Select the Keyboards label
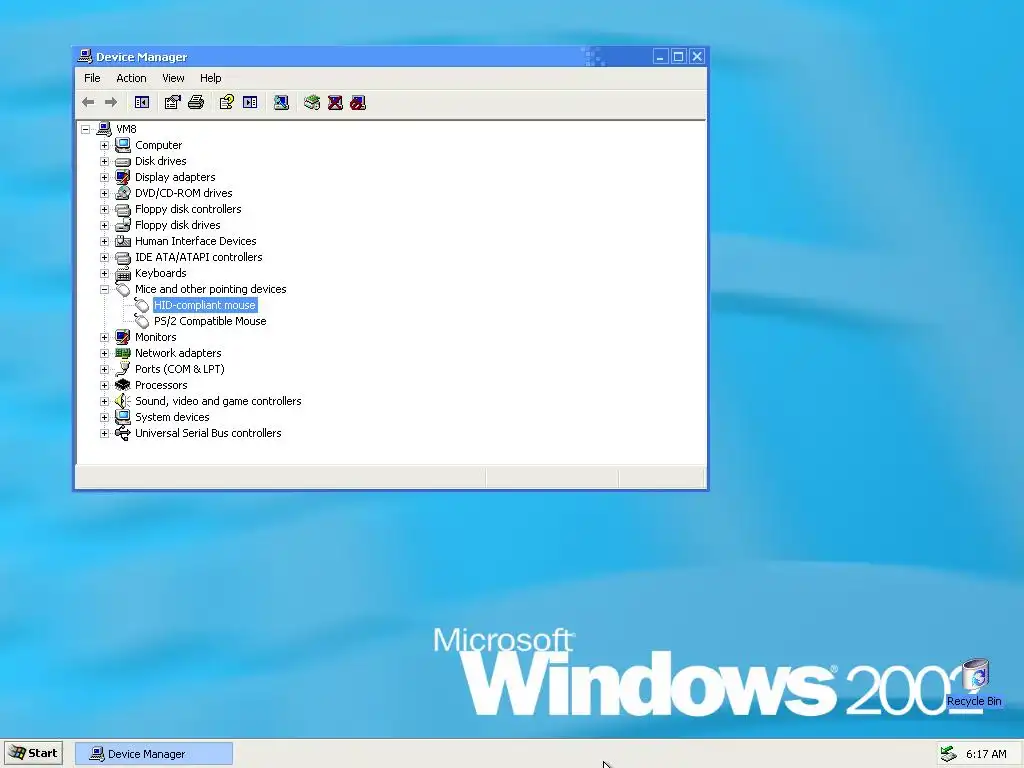 [x=161, y=273]
